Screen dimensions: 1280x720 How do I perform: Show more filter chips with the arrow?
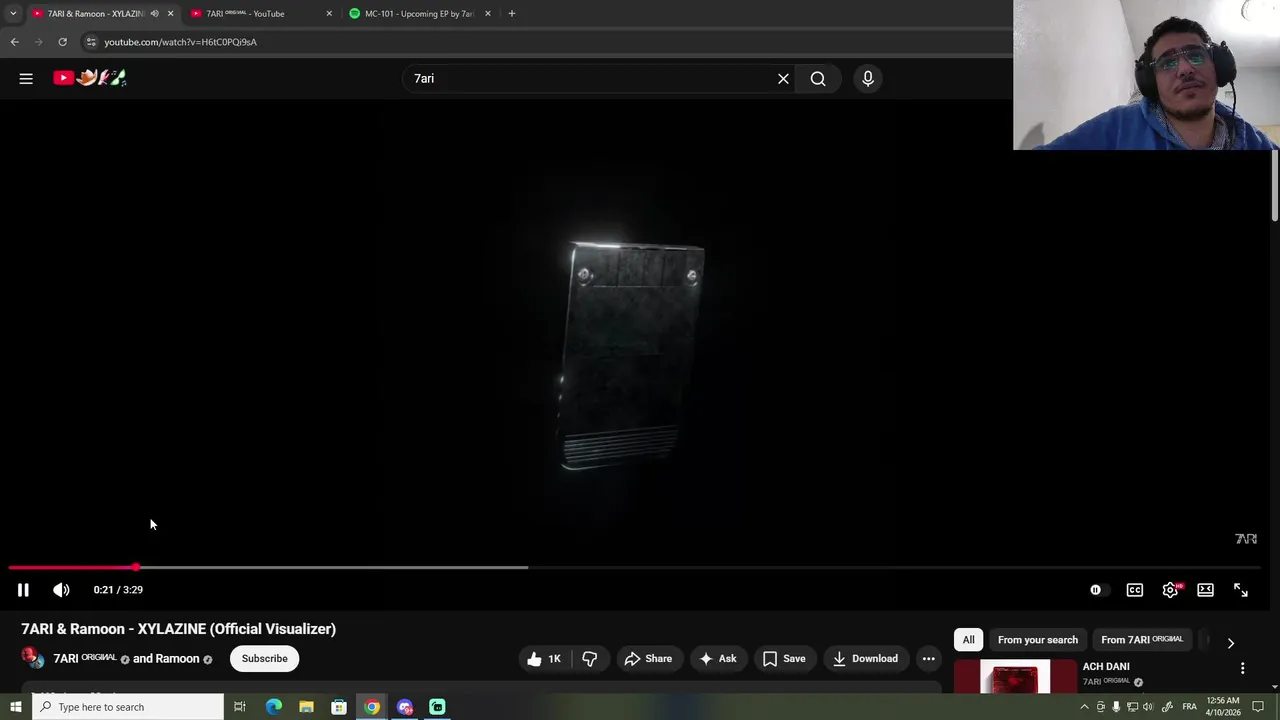coord(1231,643)
